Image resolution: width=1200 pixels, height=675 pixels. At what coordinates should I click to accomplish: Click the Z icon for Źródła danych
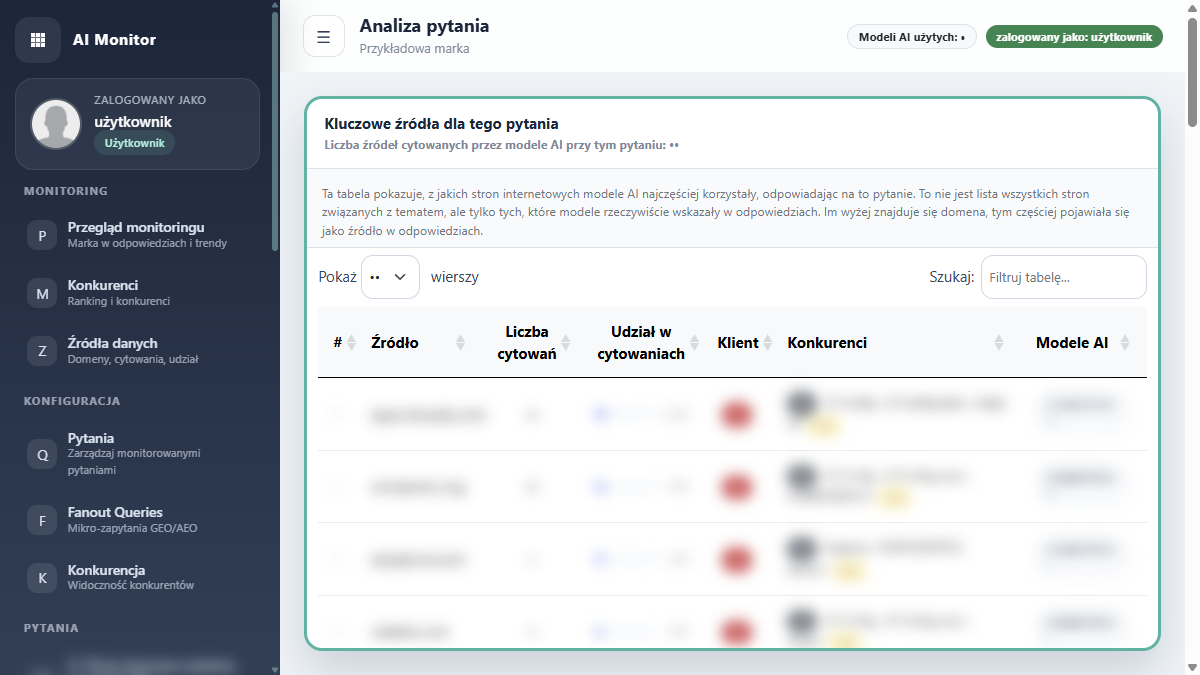[x=42, y=351]
